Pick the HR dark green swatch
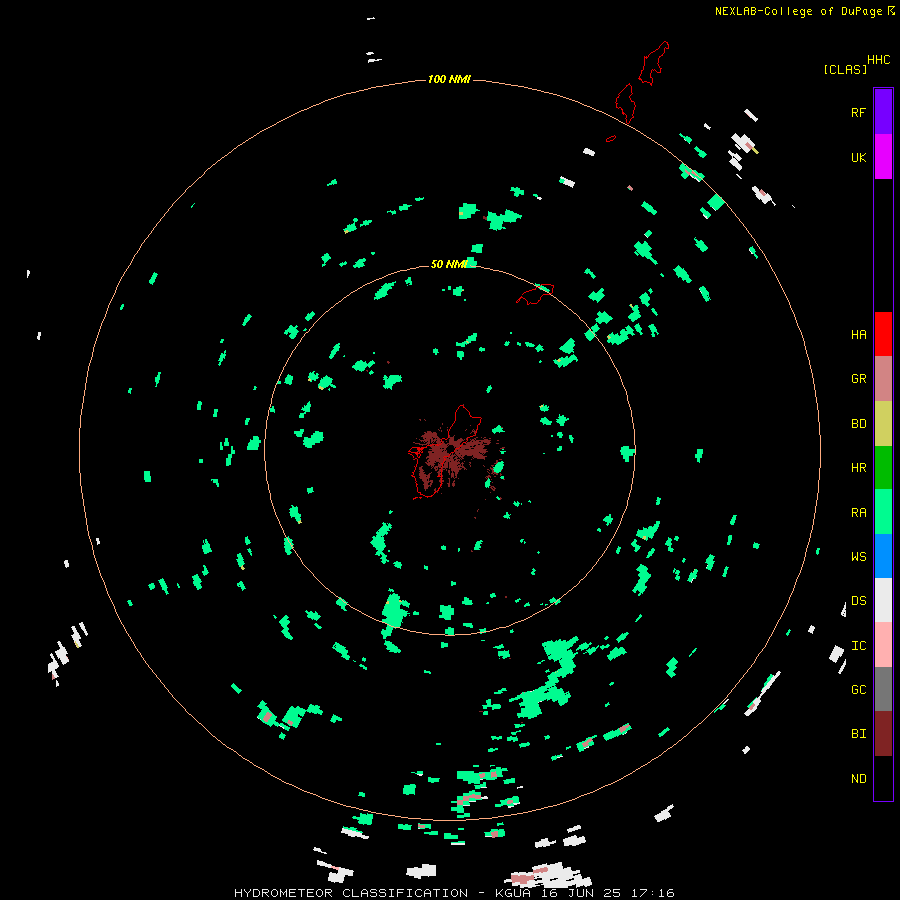This screenshot has width=900, height=900. point(883,468)
